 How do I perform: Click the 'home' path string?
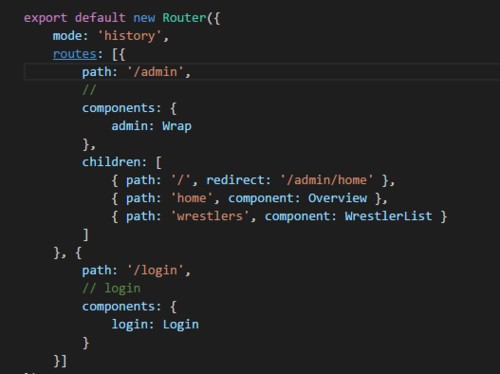tap(192, 198)
